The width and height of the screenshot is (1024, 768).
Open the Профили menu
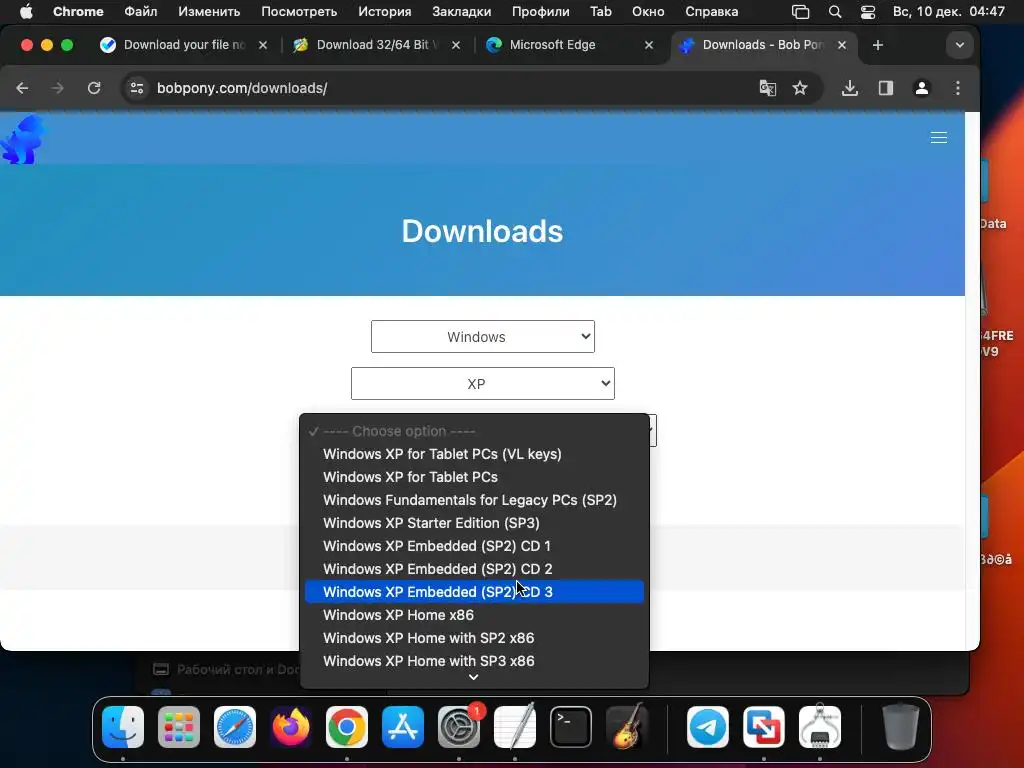click(541, 12)
